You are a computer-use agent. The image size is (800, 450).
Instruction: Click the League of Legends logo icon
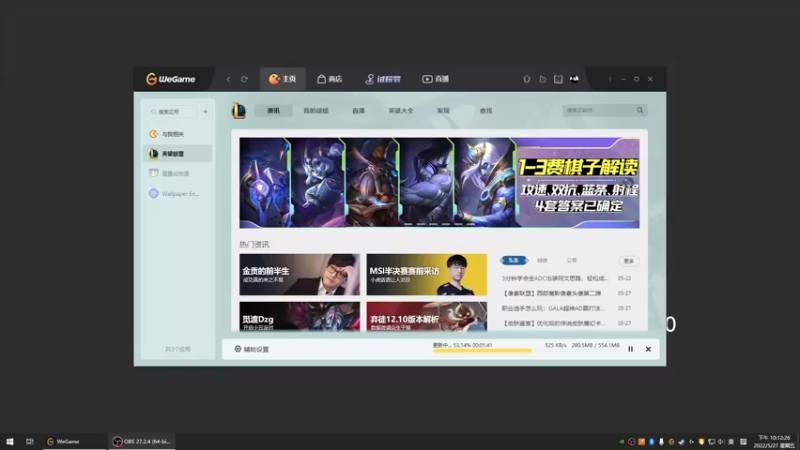pos(239,111)
